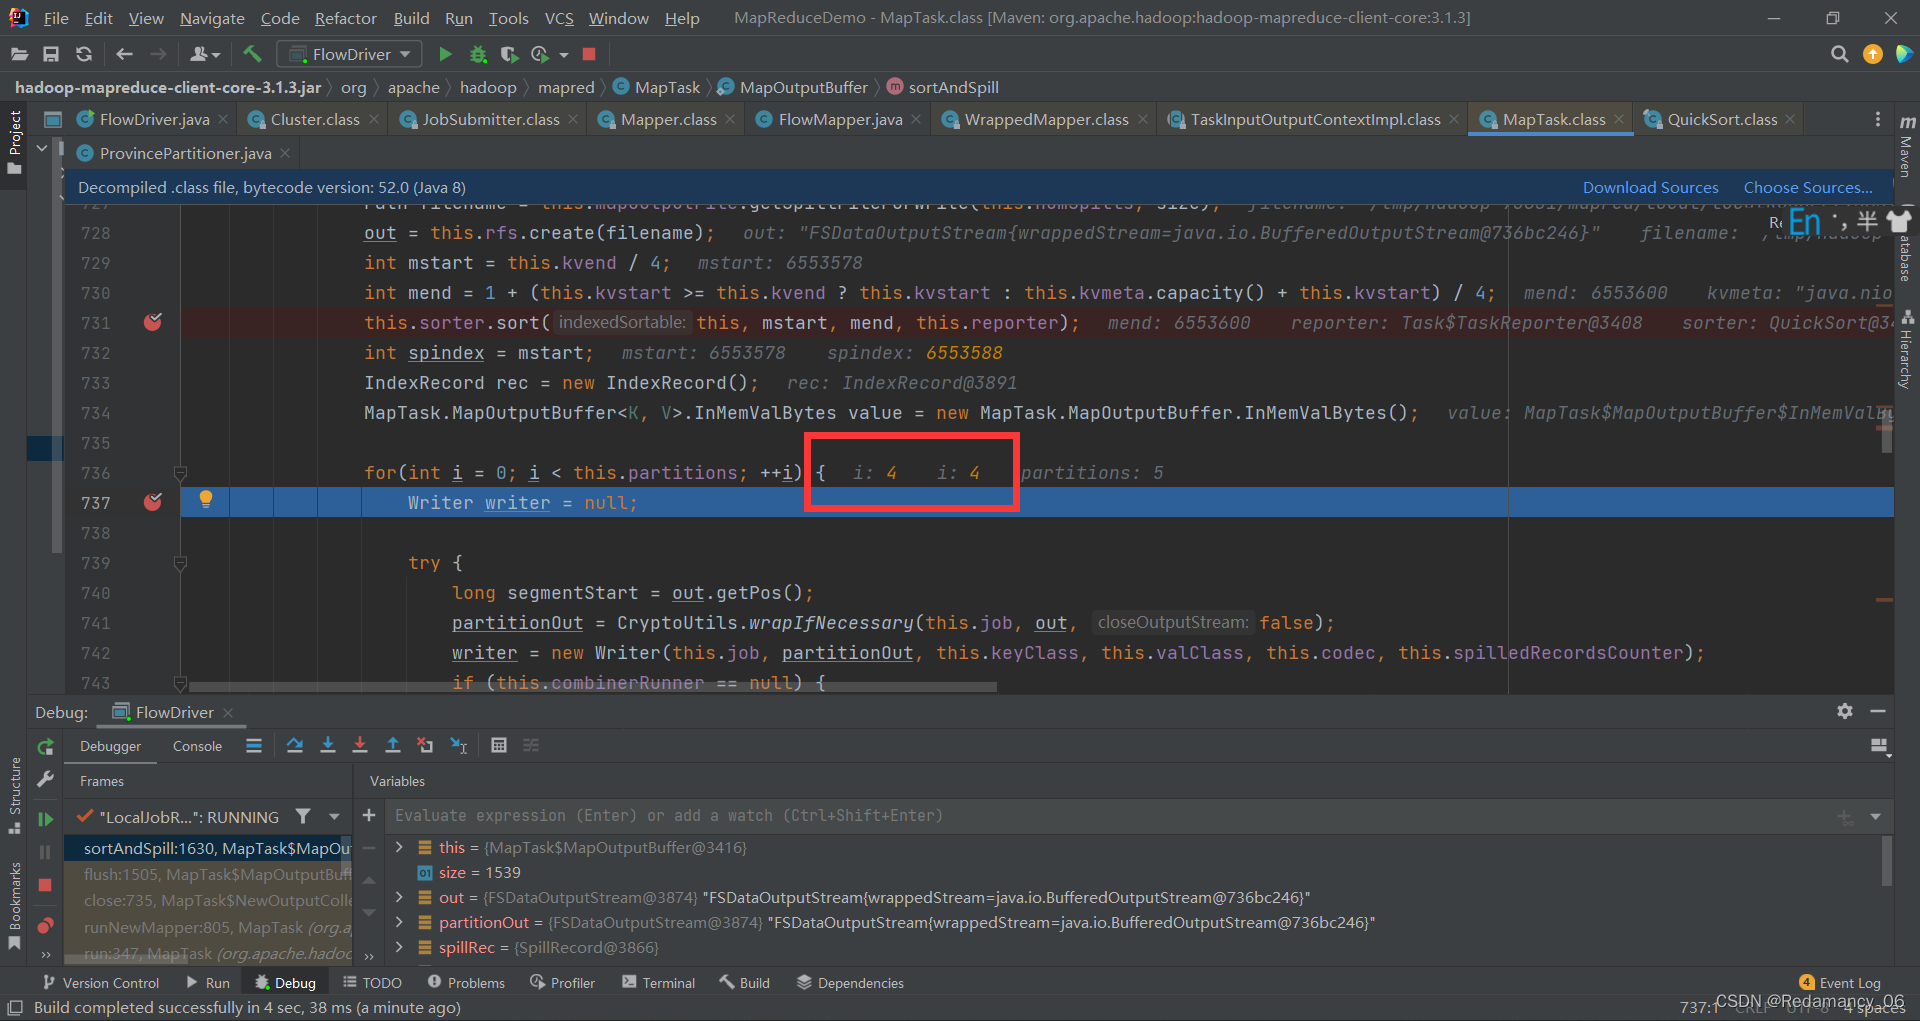Click the green Run FlowDriver icon
This screenshot has height=1021, width=1920.
446,54
